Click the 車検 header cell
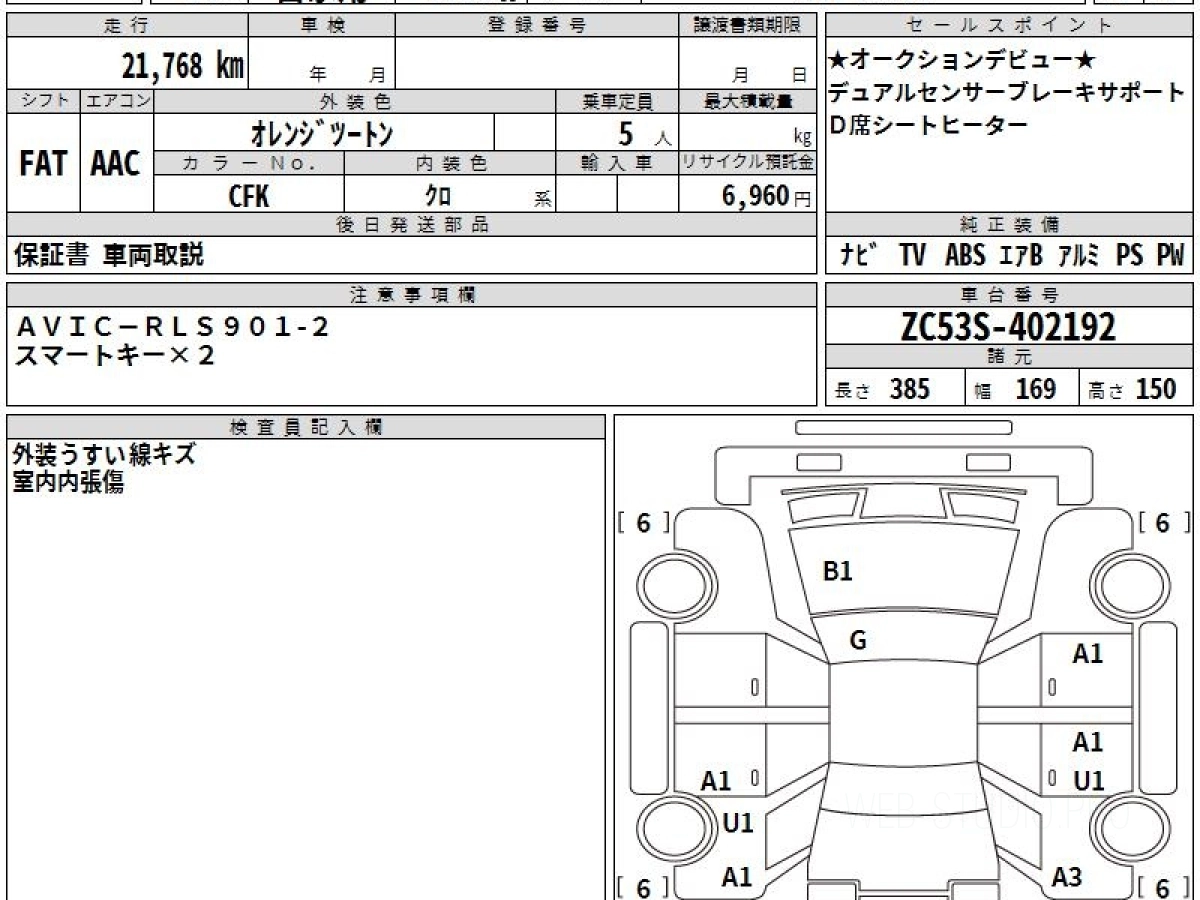1200x900 pixels. click(x=322, y=26)
